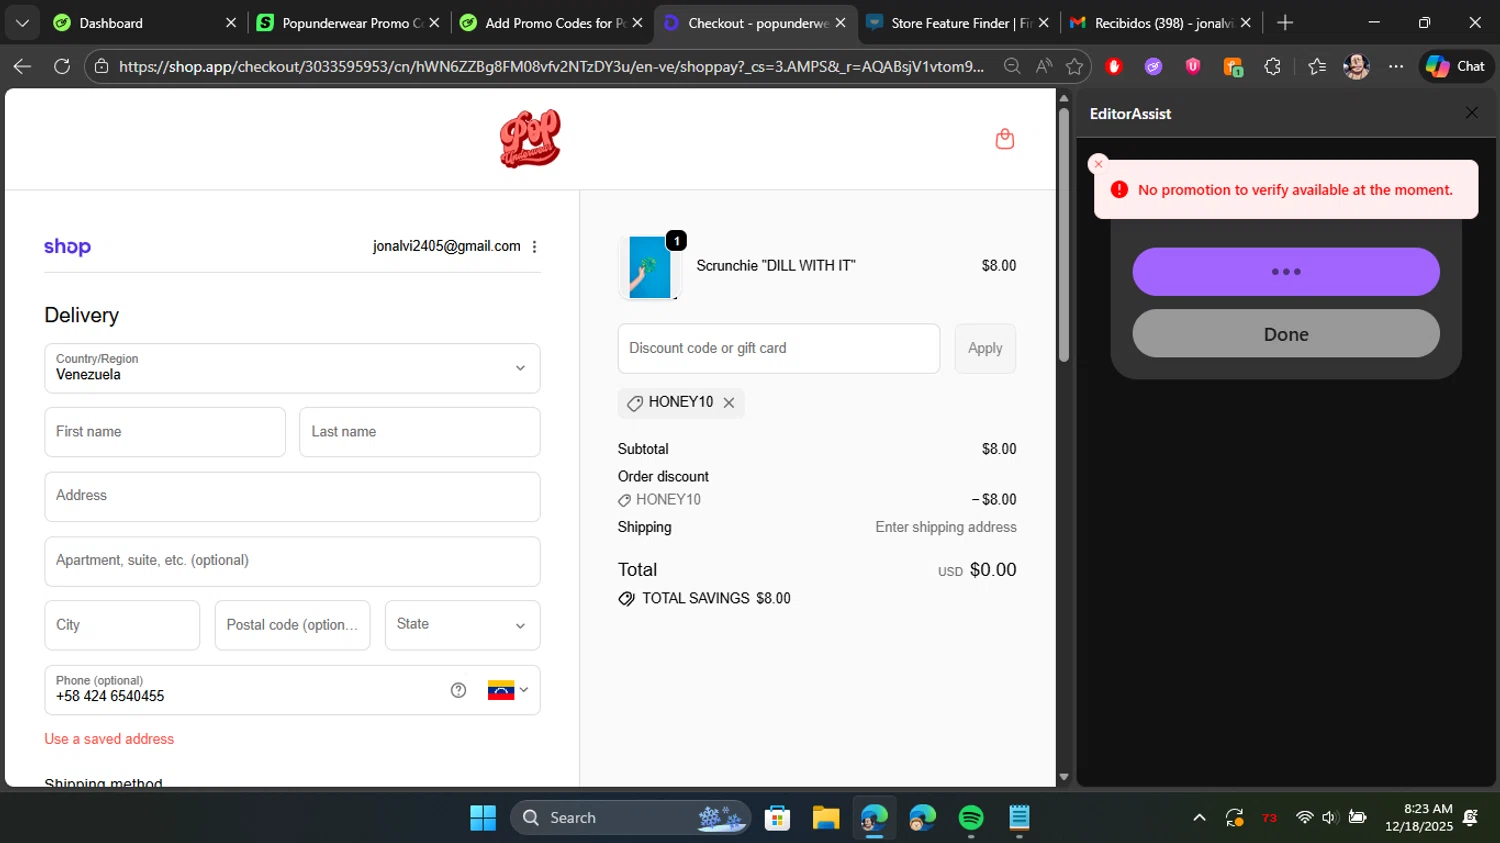Open account options next to jonalvi2405@gmail.com
Screen dimensions: 1500x843
[x=534, y=247]
